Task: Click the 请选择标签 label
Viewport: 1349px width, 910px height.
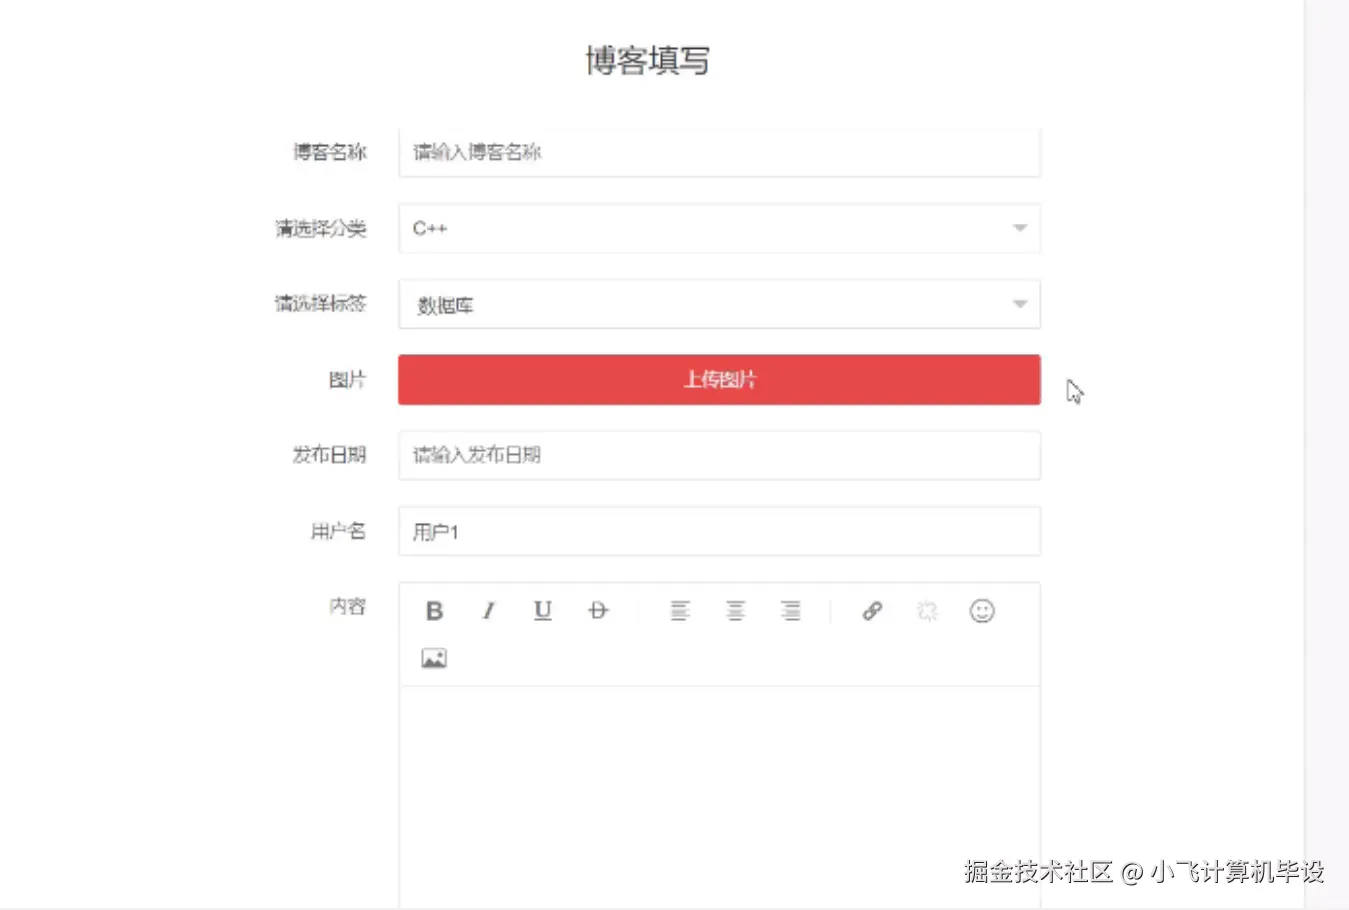Action: coord(320,303)
